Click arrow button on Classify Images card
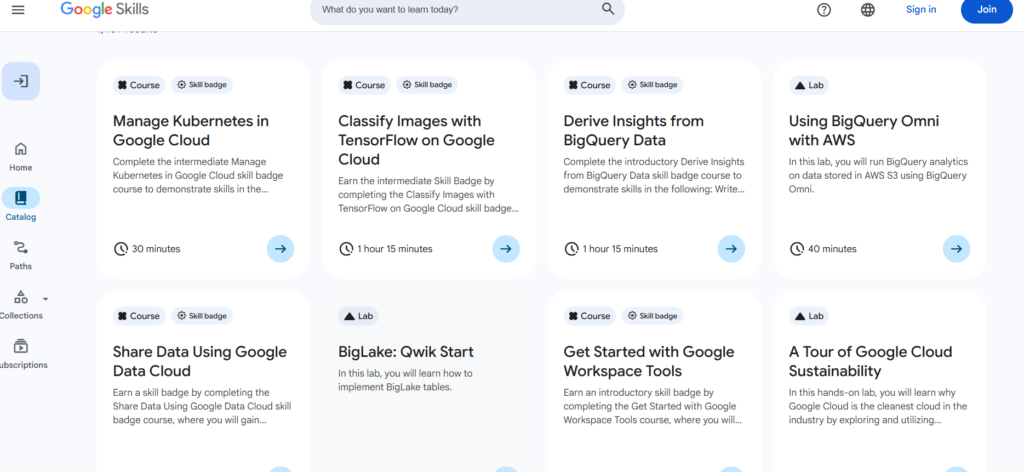This screenshot has height=472, width=1024. [506, 249]
